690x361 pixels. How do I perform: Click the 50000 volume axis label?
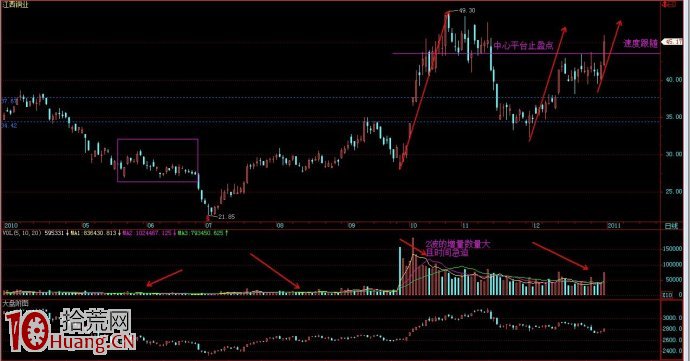pyautogui.click(x=674, y=280)
